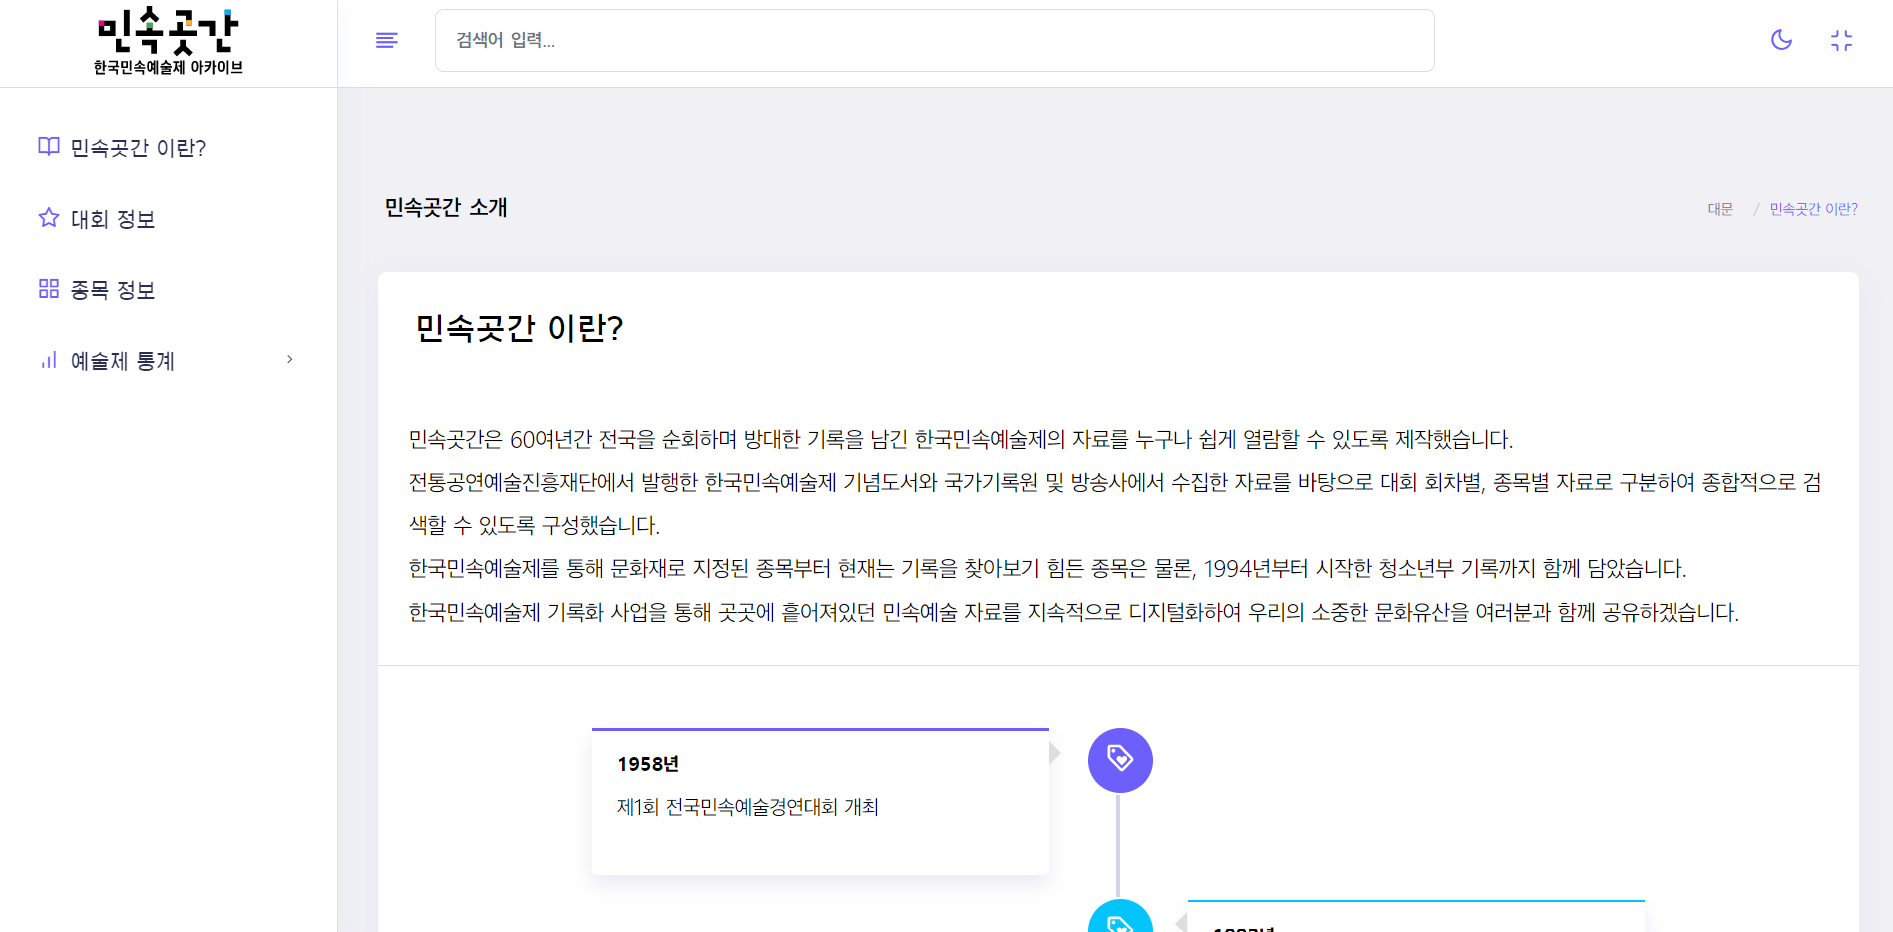
Task: Select the 1958년 timeline card
Action: tap(820, 802)
